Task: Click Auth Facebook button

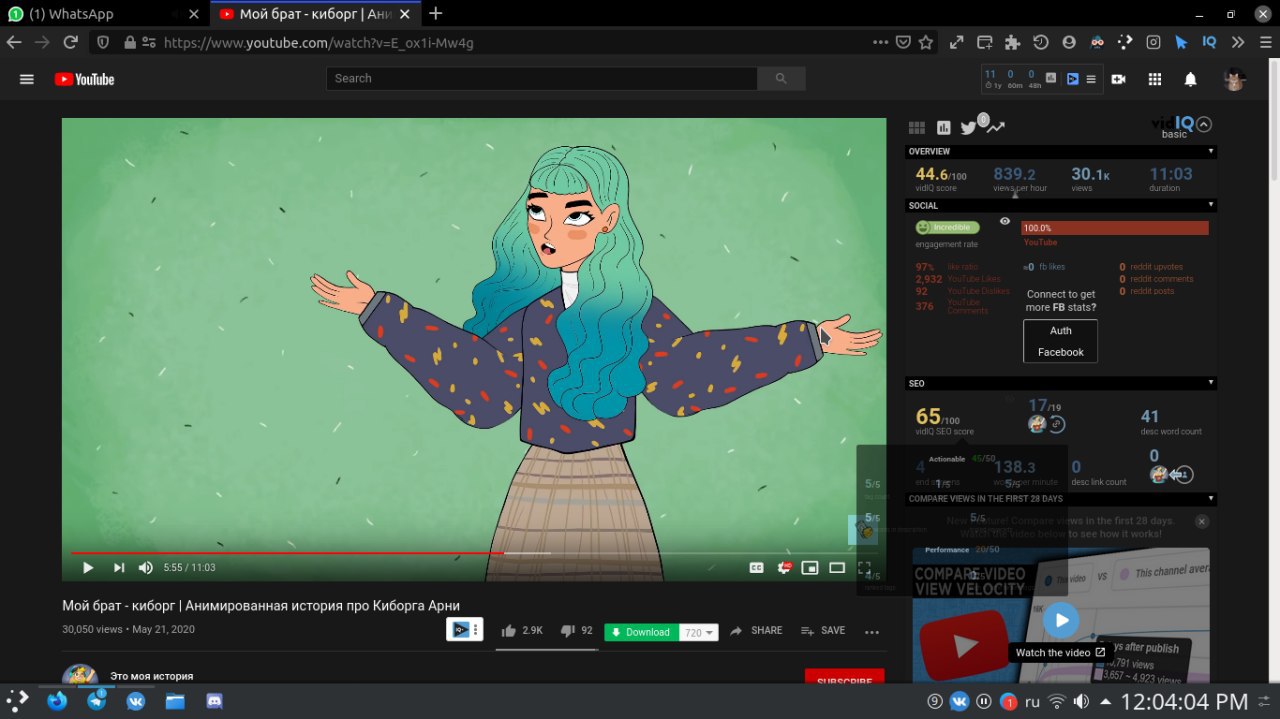Action: click(x=1060, y=341)
